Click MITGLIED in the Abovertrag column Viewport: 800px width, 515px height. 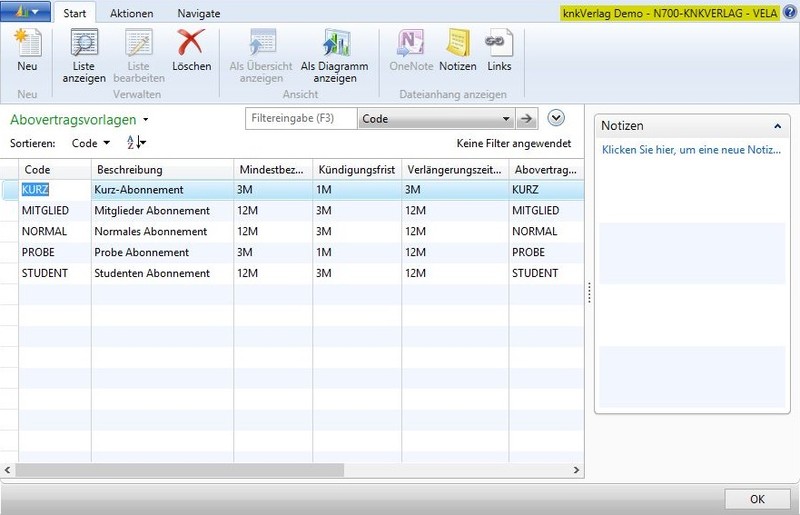pyautogui.click(x=546, y=210)
